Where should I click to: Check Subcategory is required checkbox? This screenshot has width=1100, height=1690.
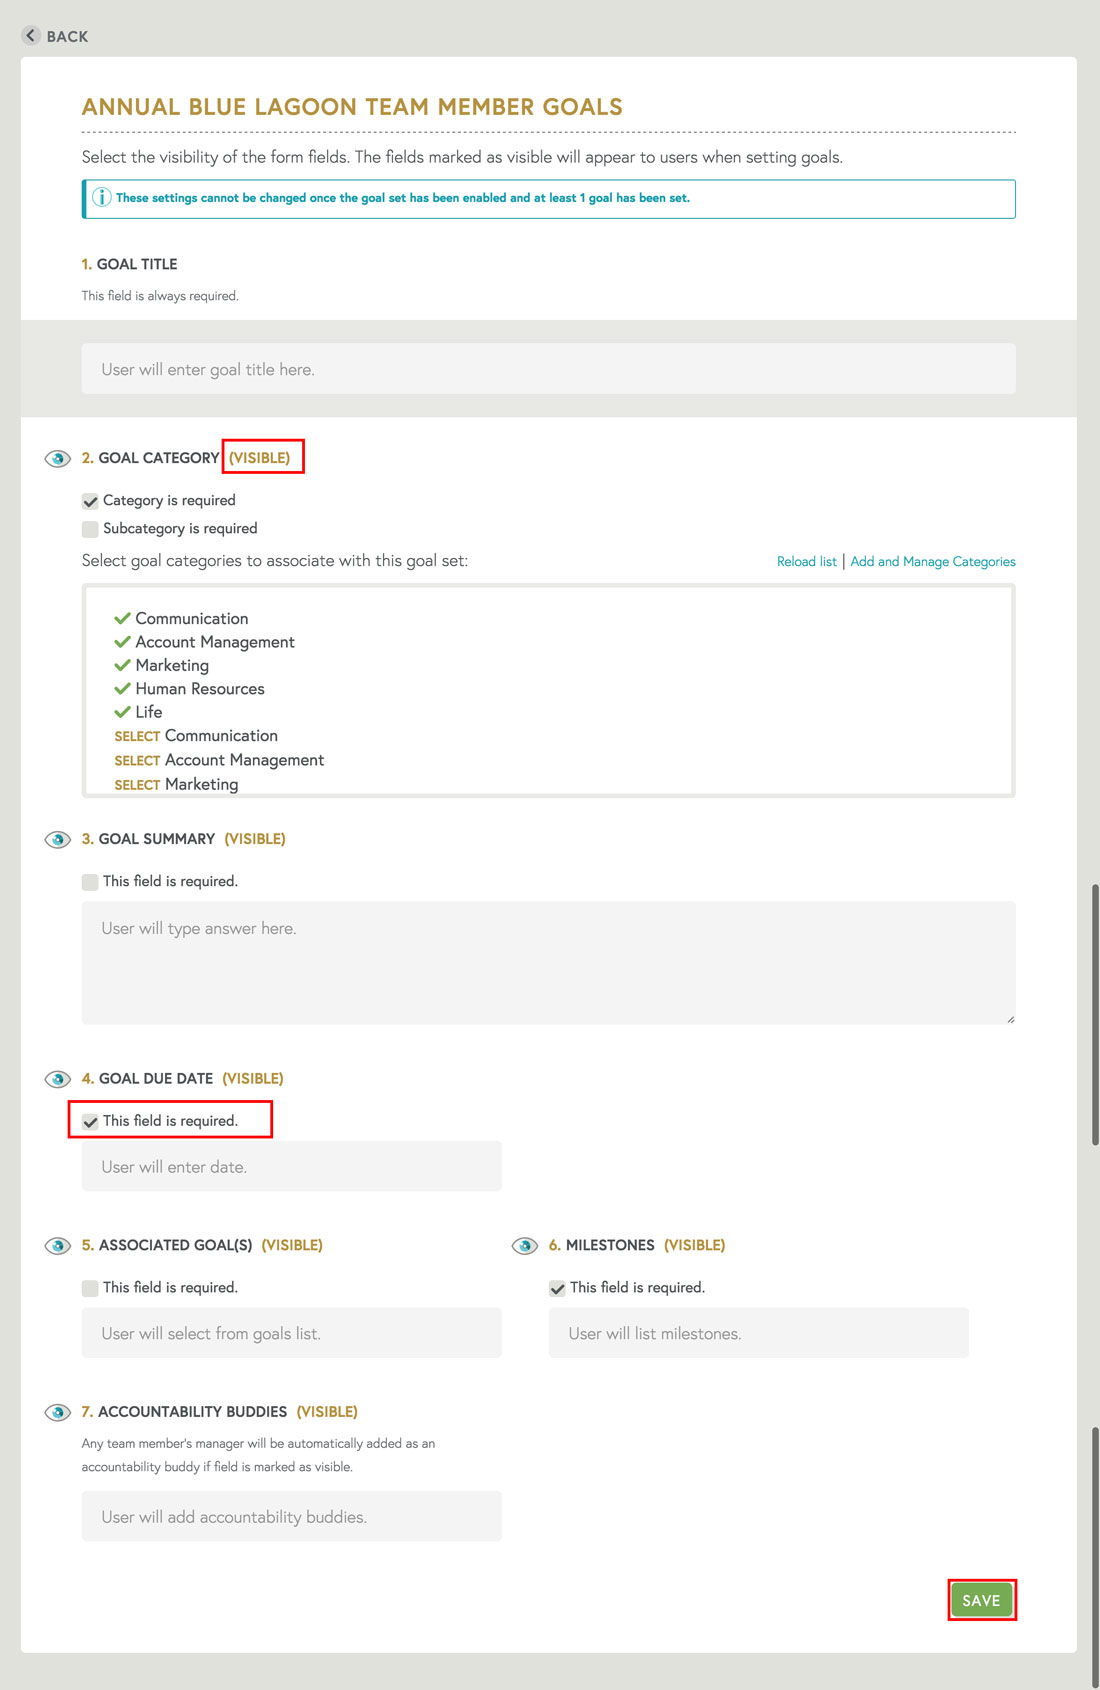coord(90,529)
